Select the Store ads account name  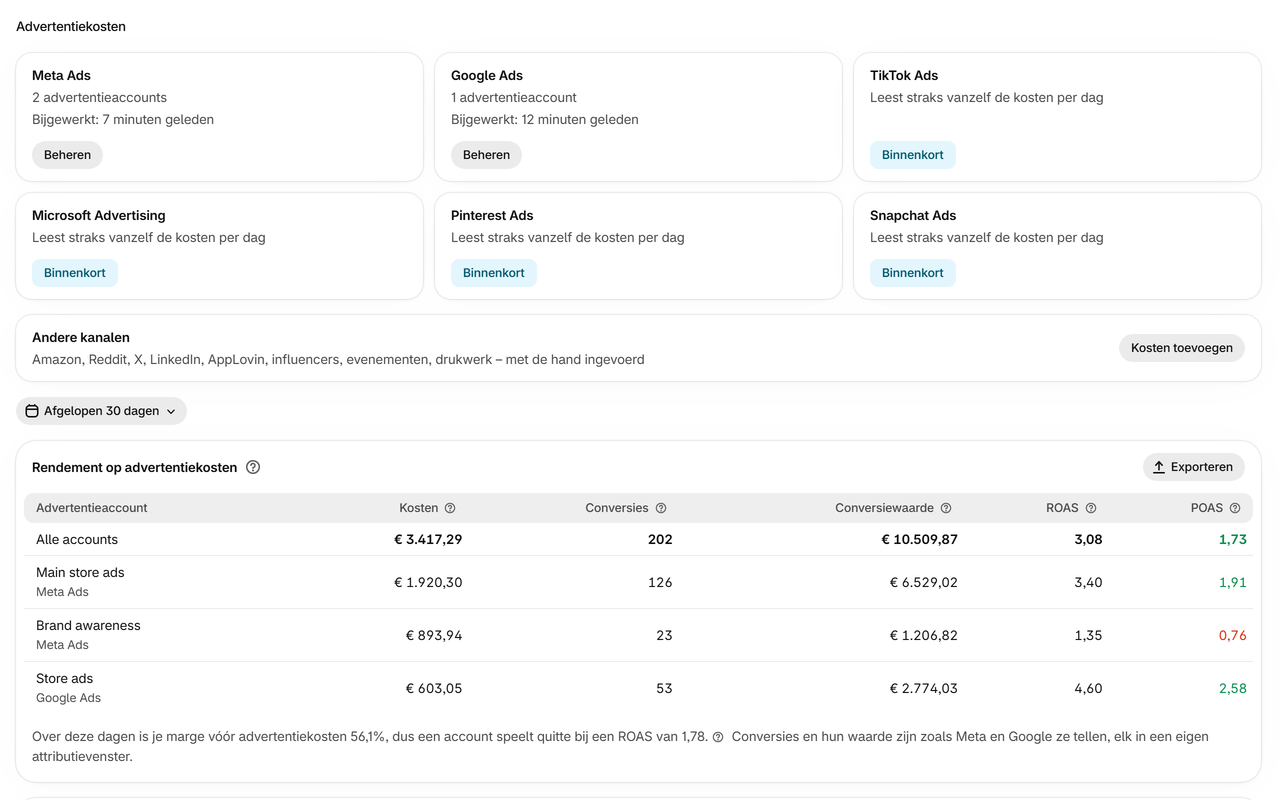65,679
